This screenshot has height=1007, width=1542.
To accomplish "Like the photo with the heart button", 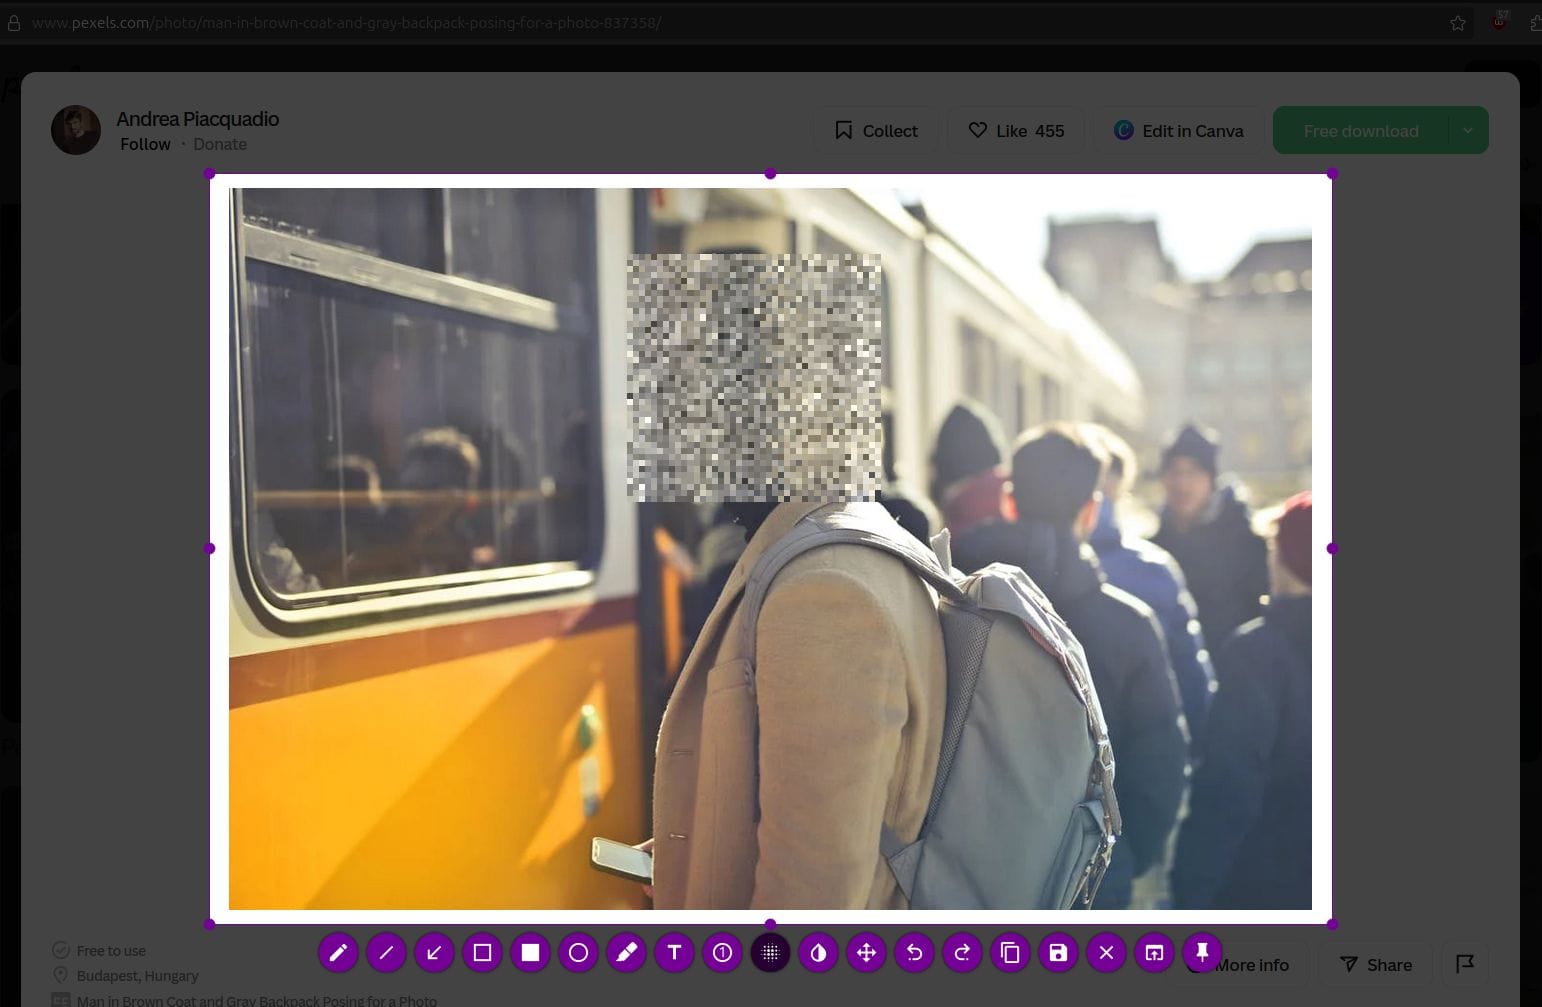I will (x=1015, y=130).
